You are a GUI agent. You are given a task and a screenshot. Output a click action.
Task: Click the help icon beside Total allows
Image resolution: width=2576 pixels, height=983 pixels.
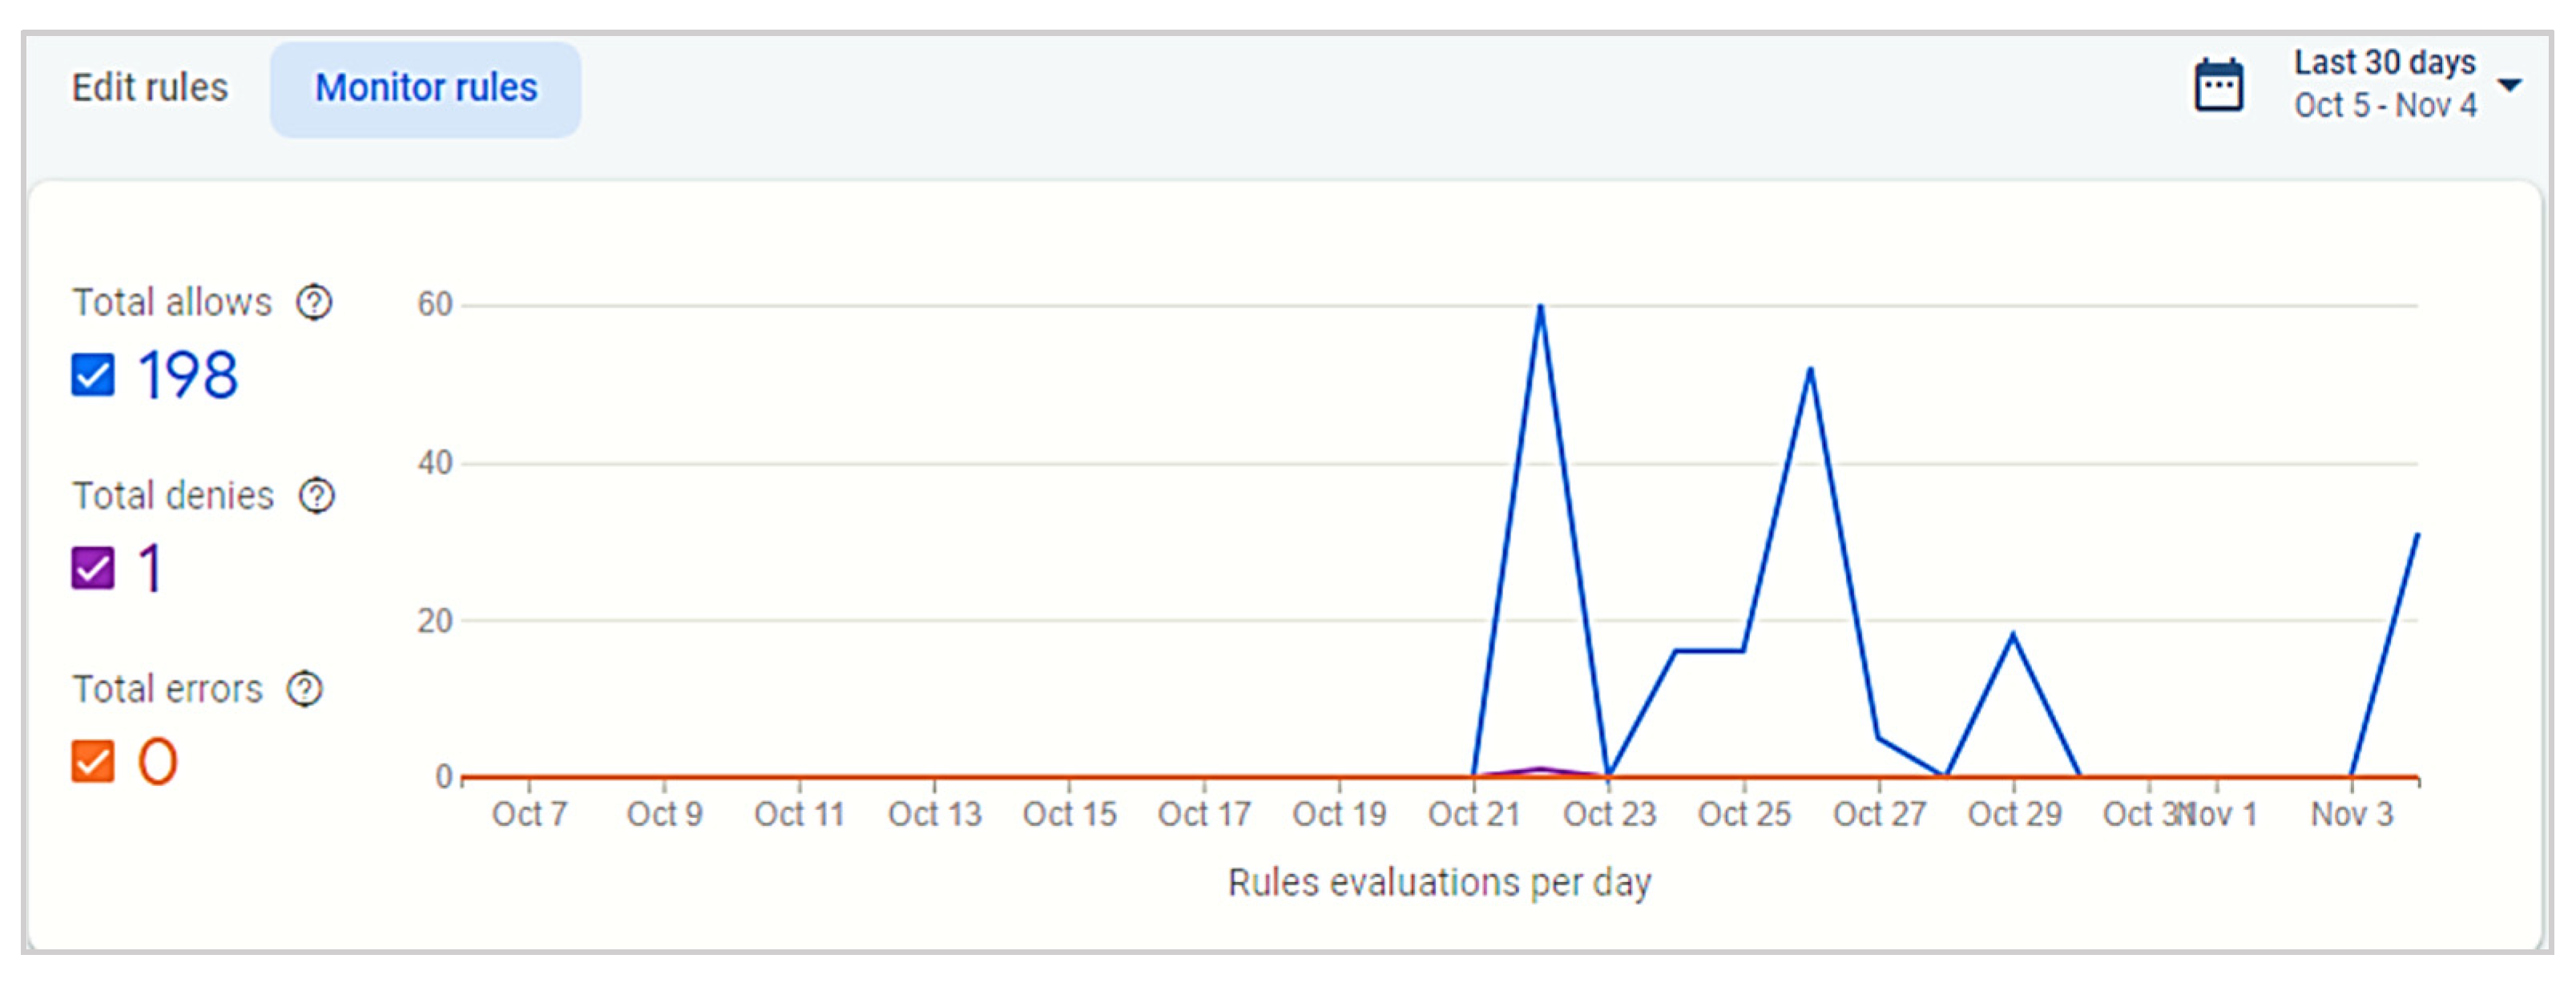tap(314, 302)
